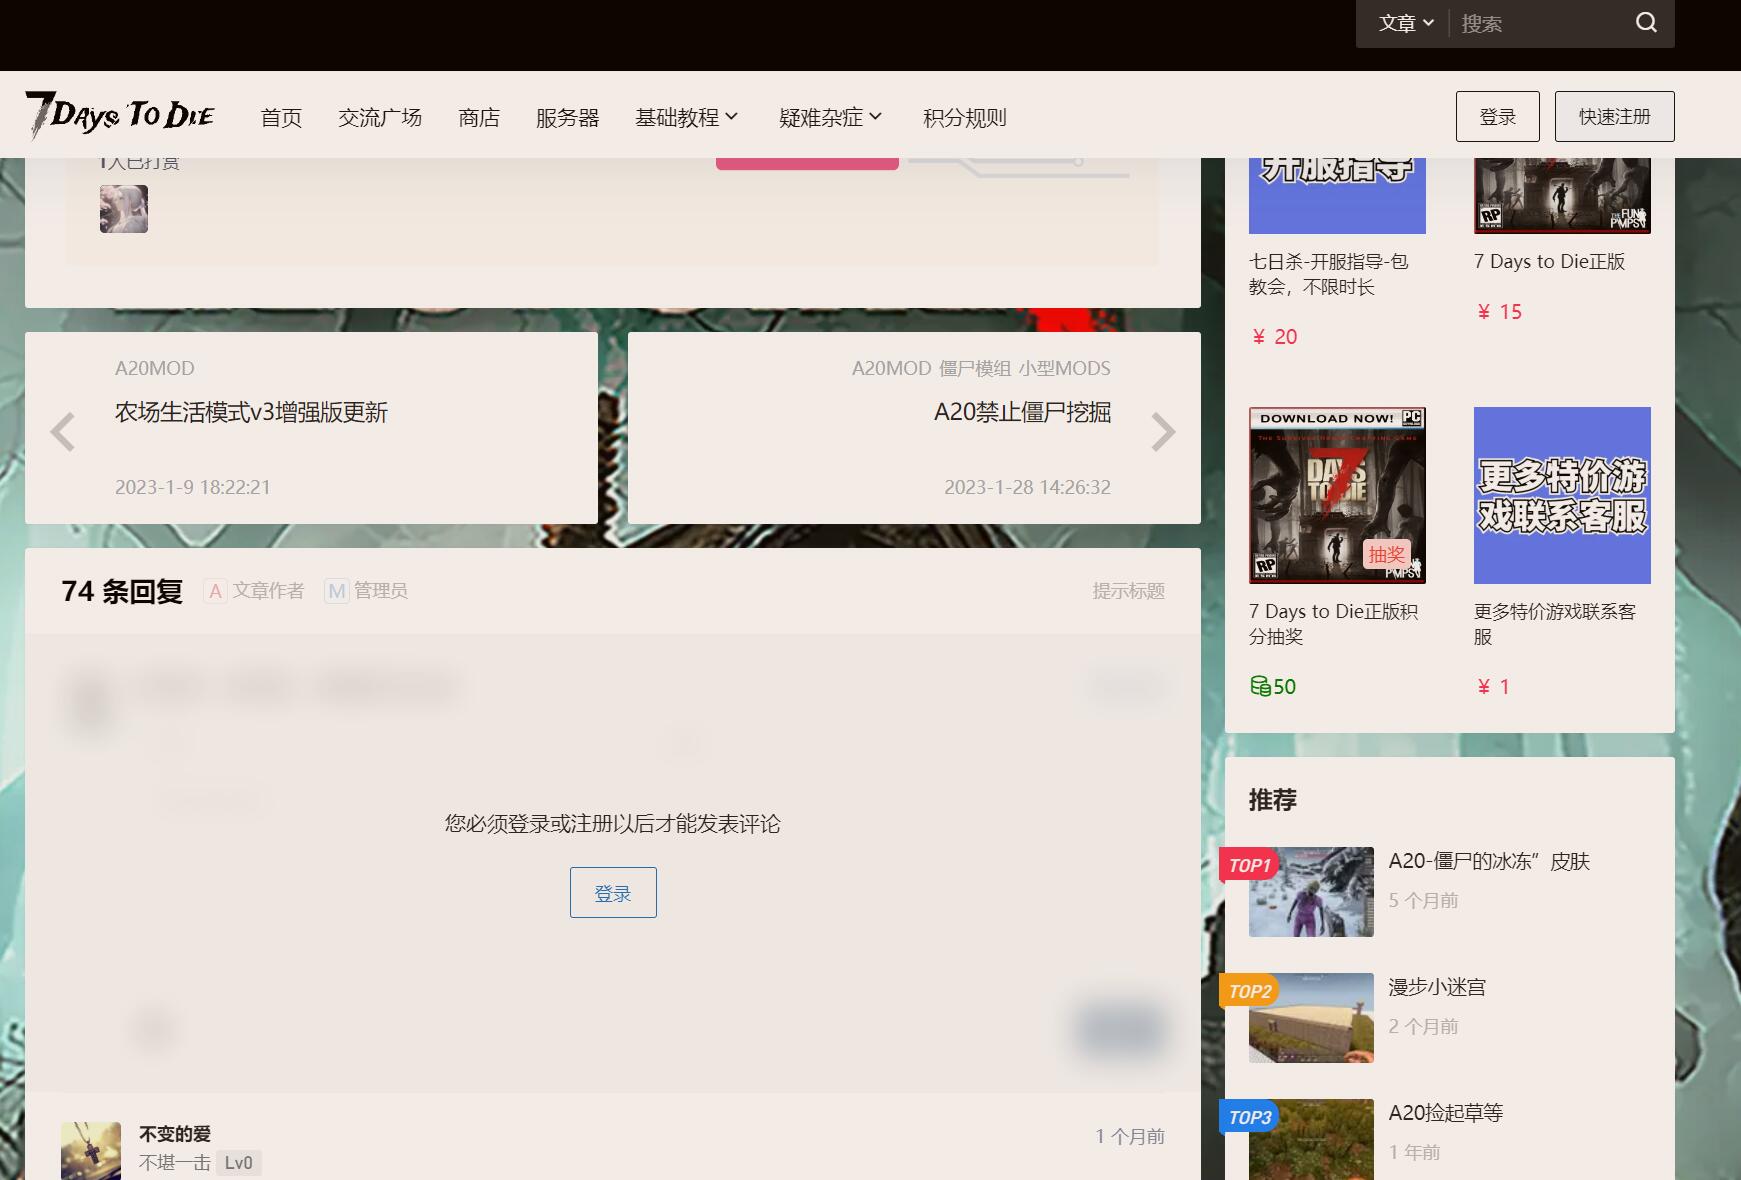Image resolution: width=1741 pixels, height=1180 pixels.
Task: Open the 积分规则 menu item
Action: tap(965, 118)
